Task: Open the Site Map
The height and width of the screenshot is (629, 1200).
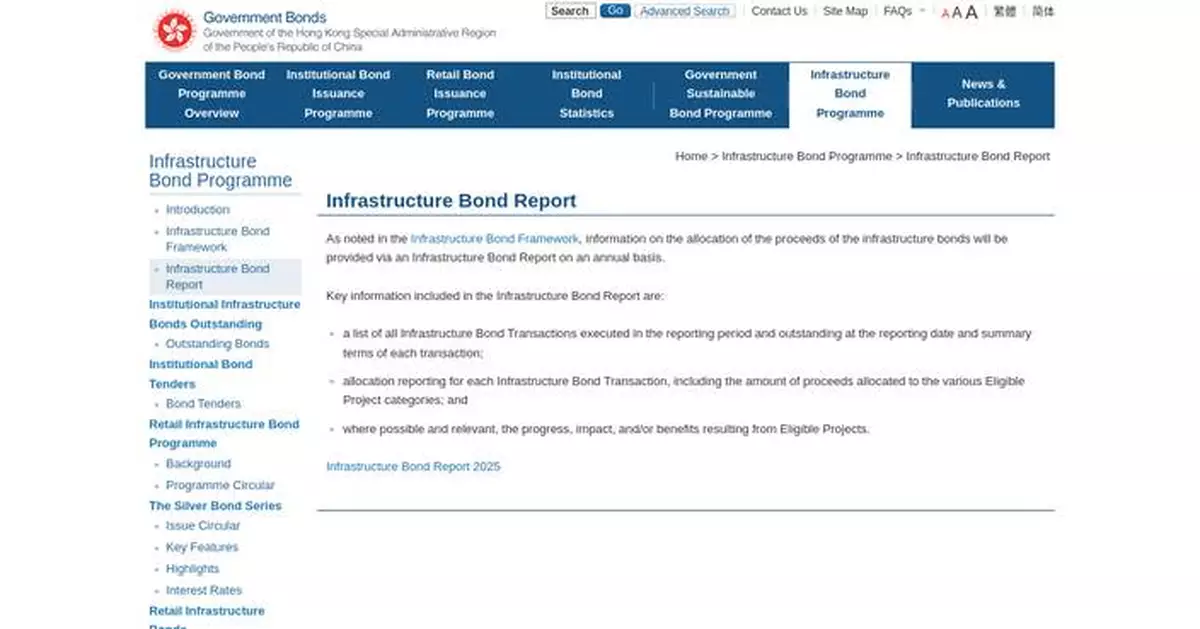Action: tap(845, 11)
